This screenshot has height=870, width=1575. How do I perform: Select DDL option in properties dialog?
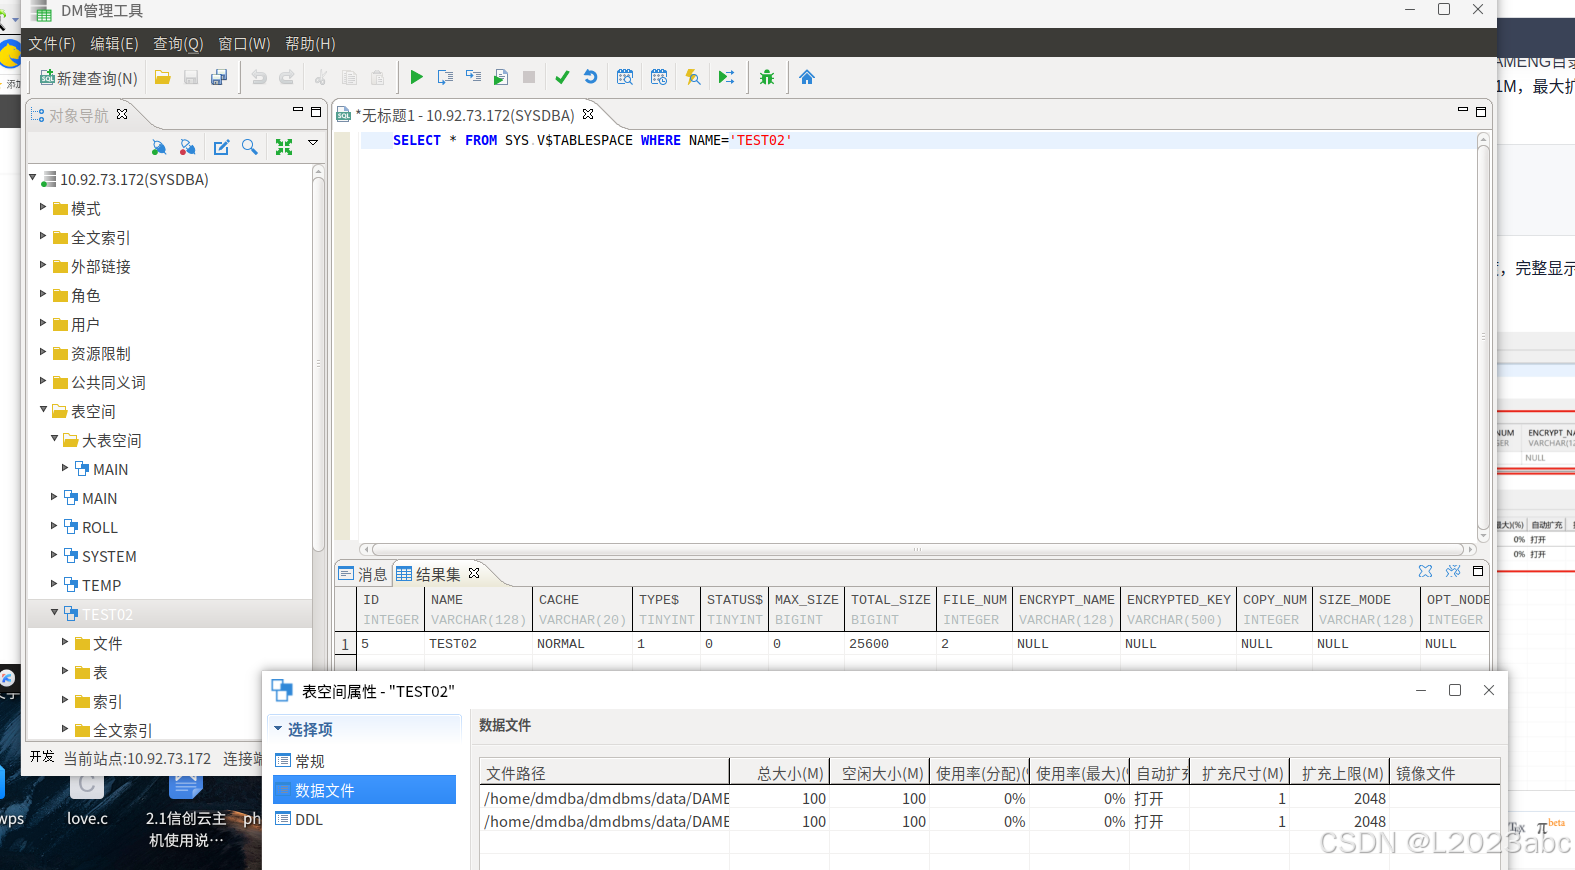[x=308, y=819]
